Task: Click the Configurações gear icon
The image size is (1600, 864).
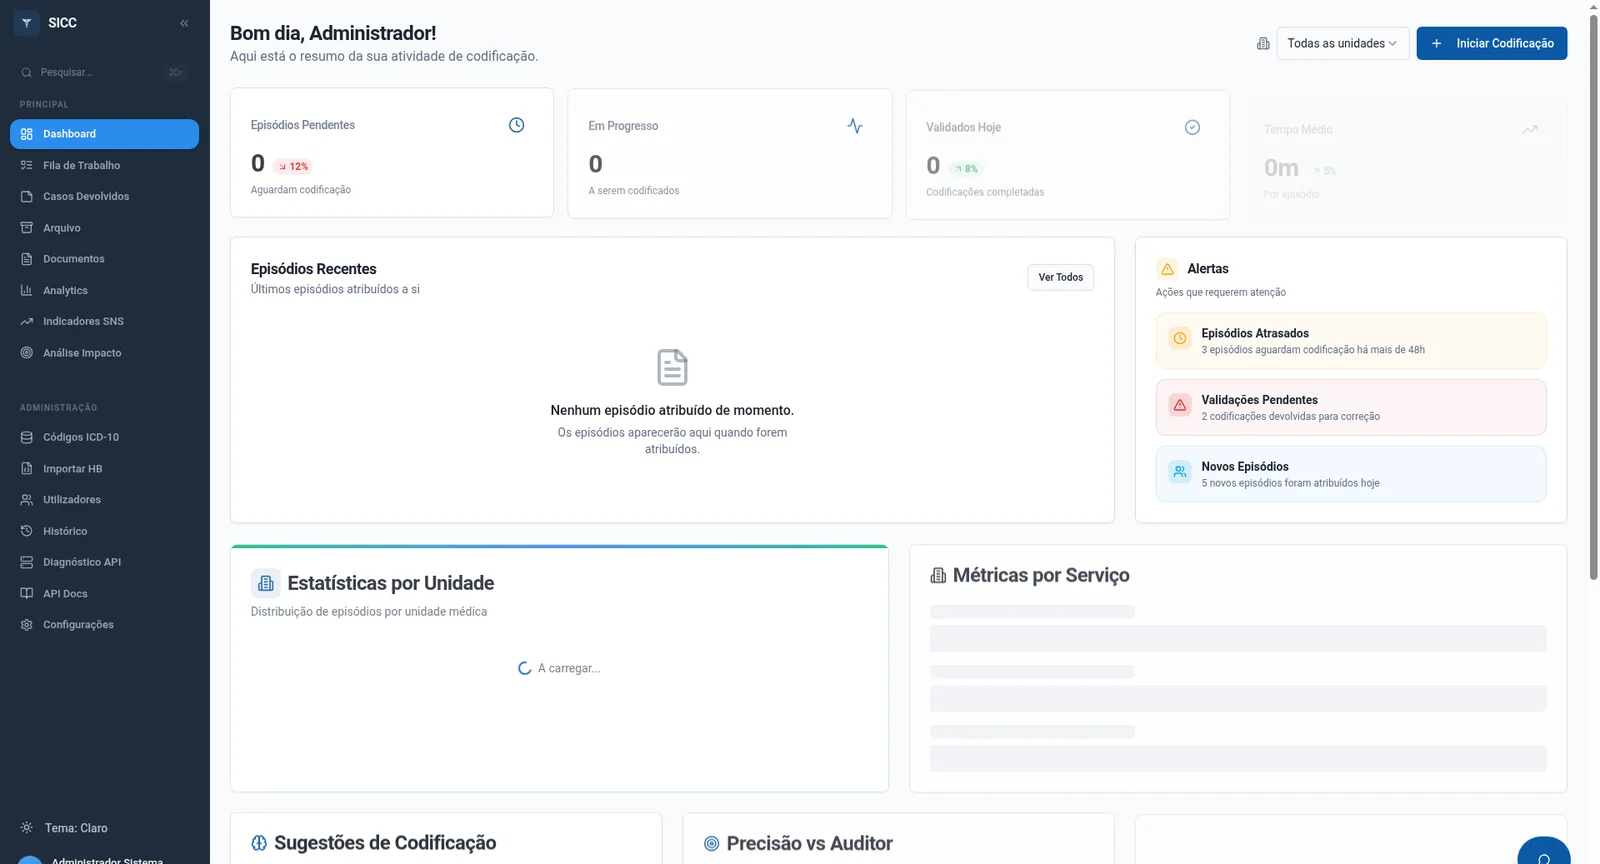Action: coord(27,625)
